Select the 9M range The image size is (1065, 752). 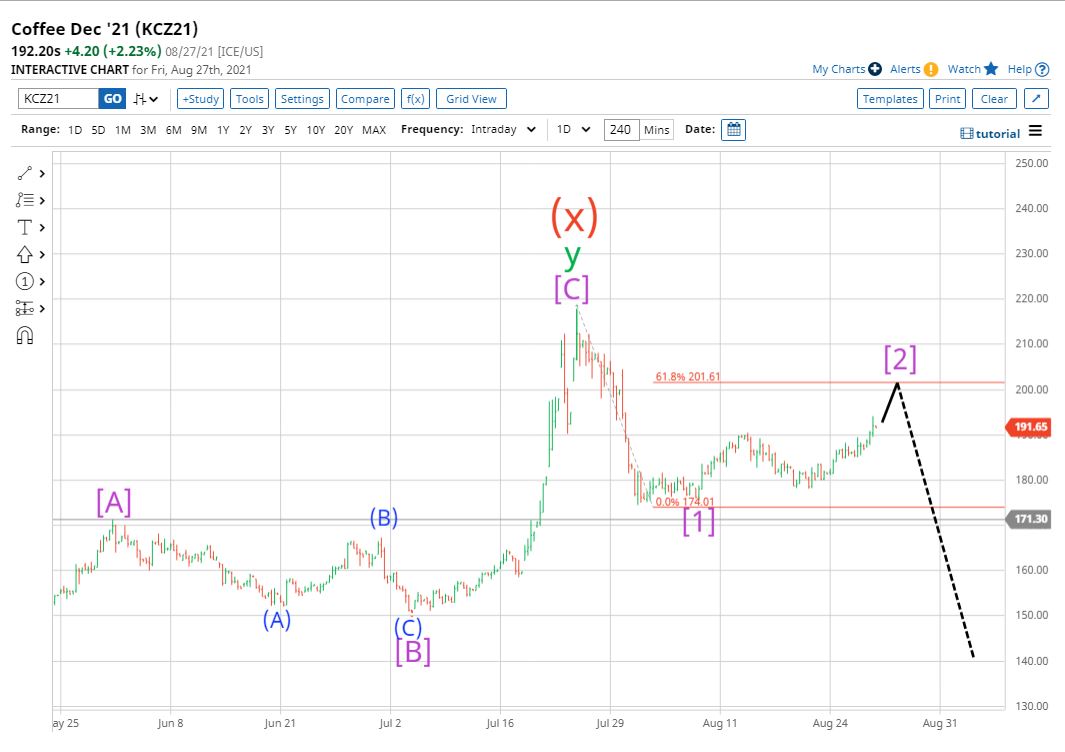(x=199, y=130)
